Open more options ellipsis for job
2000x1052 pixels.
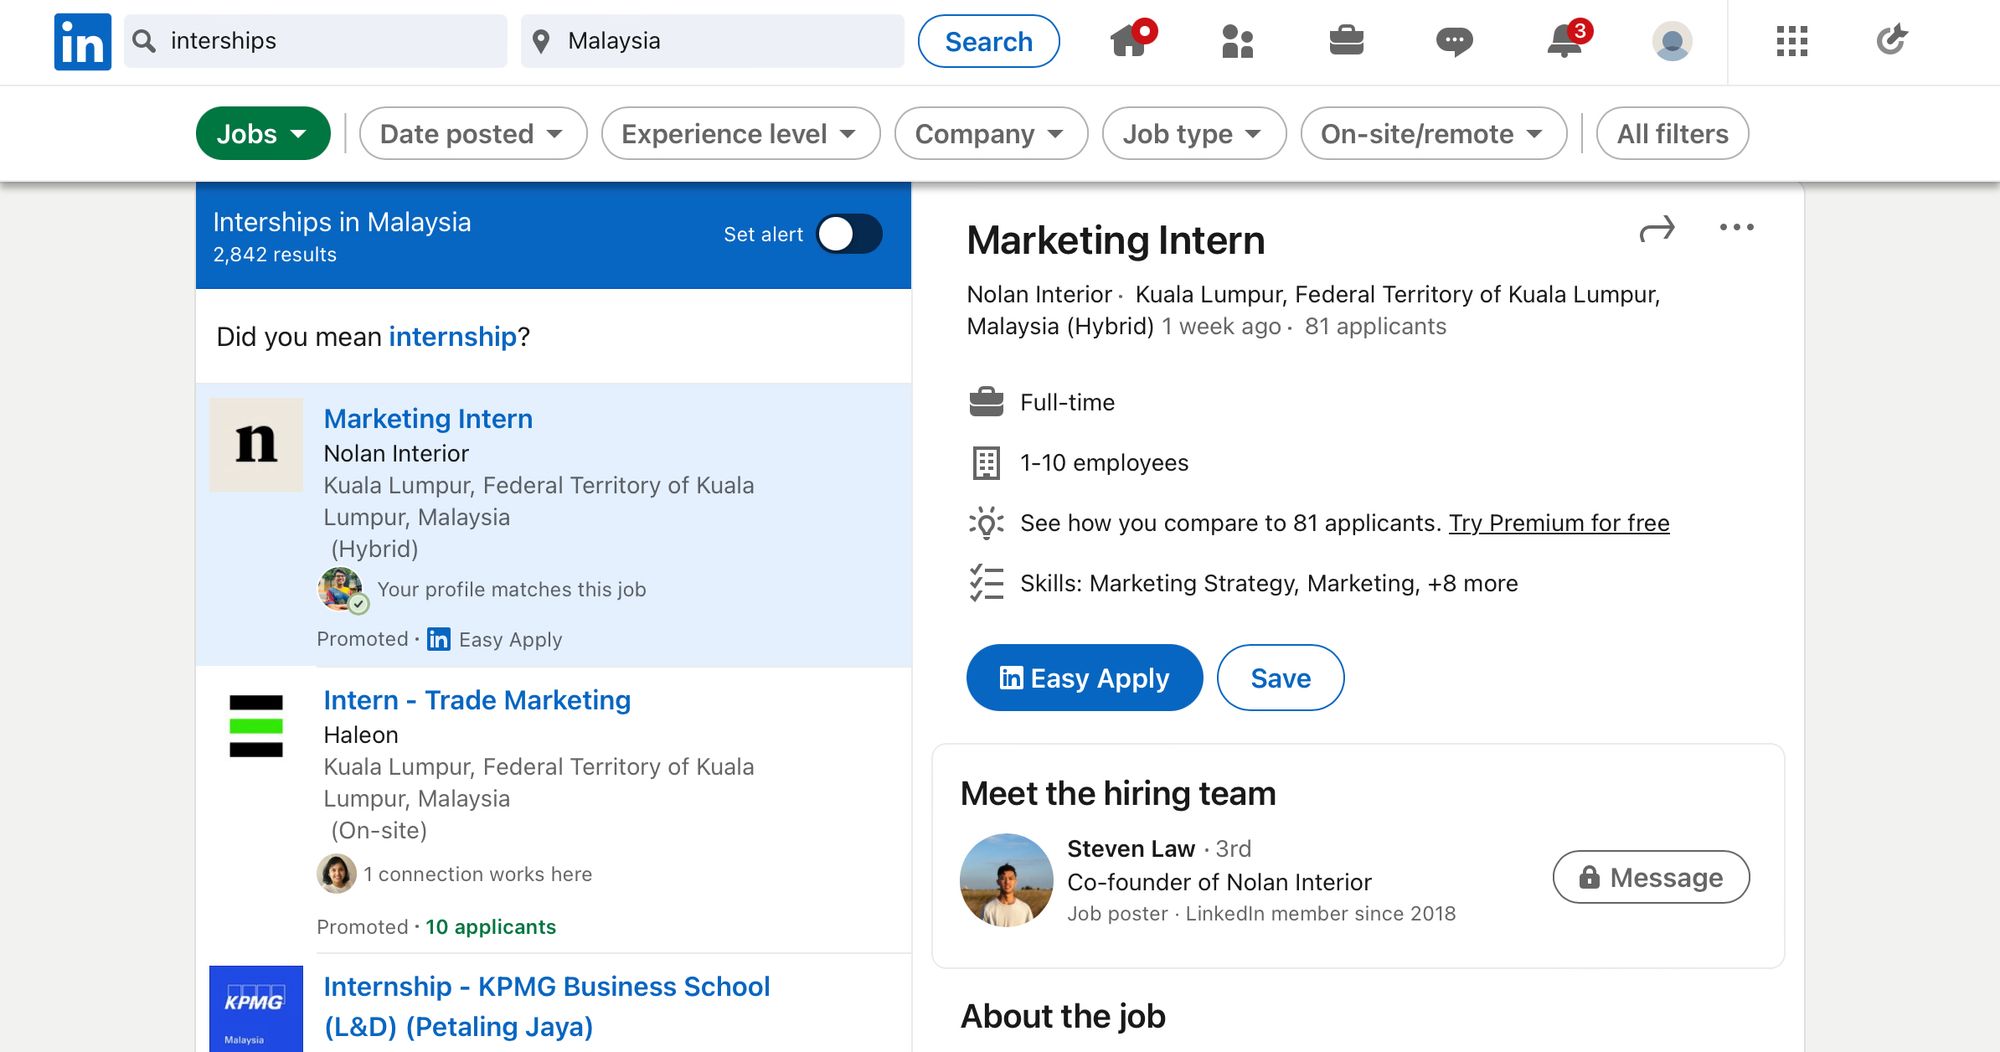coord(1737,228)
